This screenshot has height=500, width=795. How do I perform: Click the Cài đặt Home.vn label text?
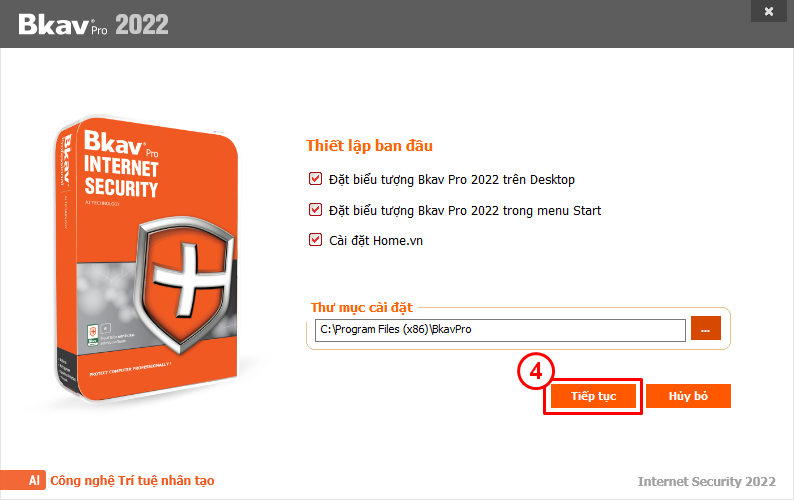pos(376,240)
